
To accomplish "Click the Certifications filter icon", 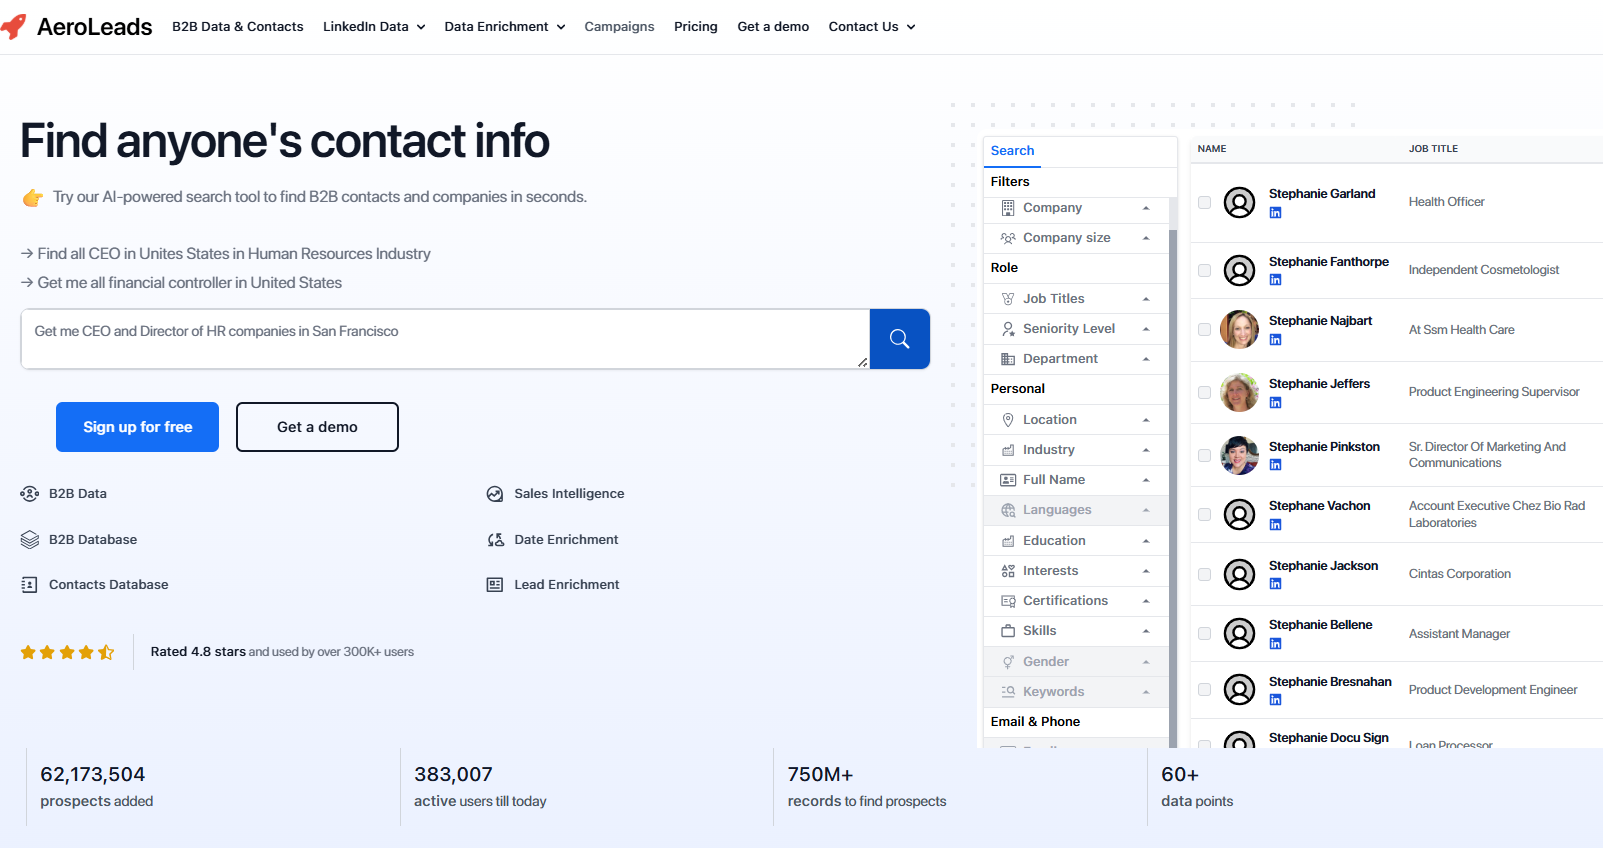I will pos(1008,601).
